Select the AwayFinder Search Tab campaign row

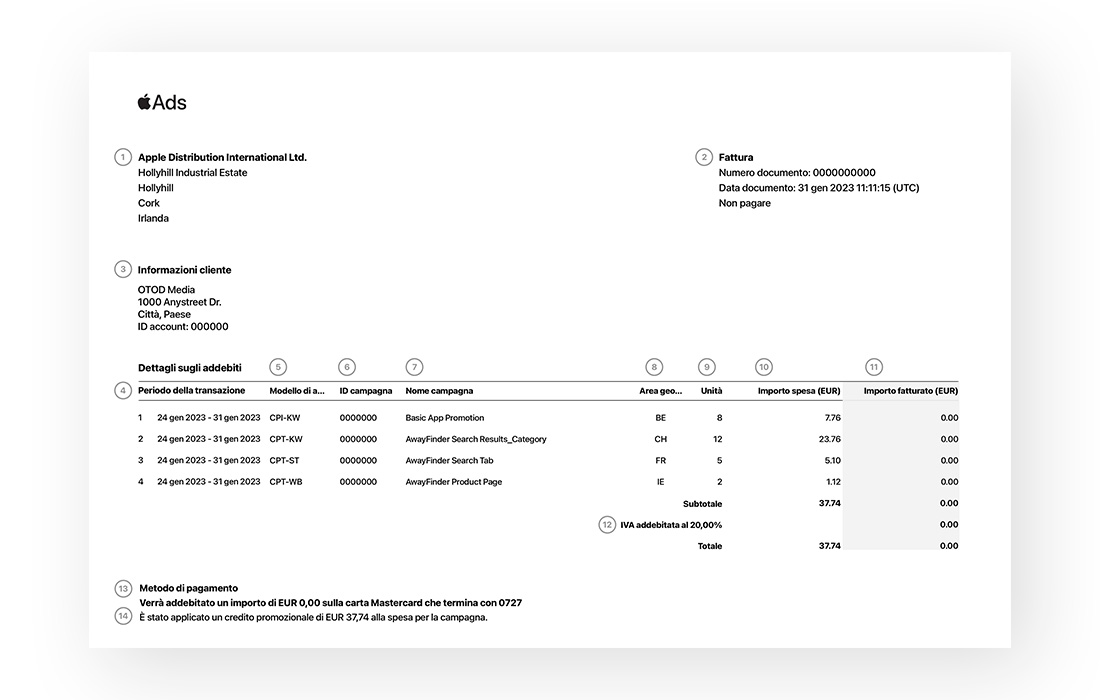(449, 461)
